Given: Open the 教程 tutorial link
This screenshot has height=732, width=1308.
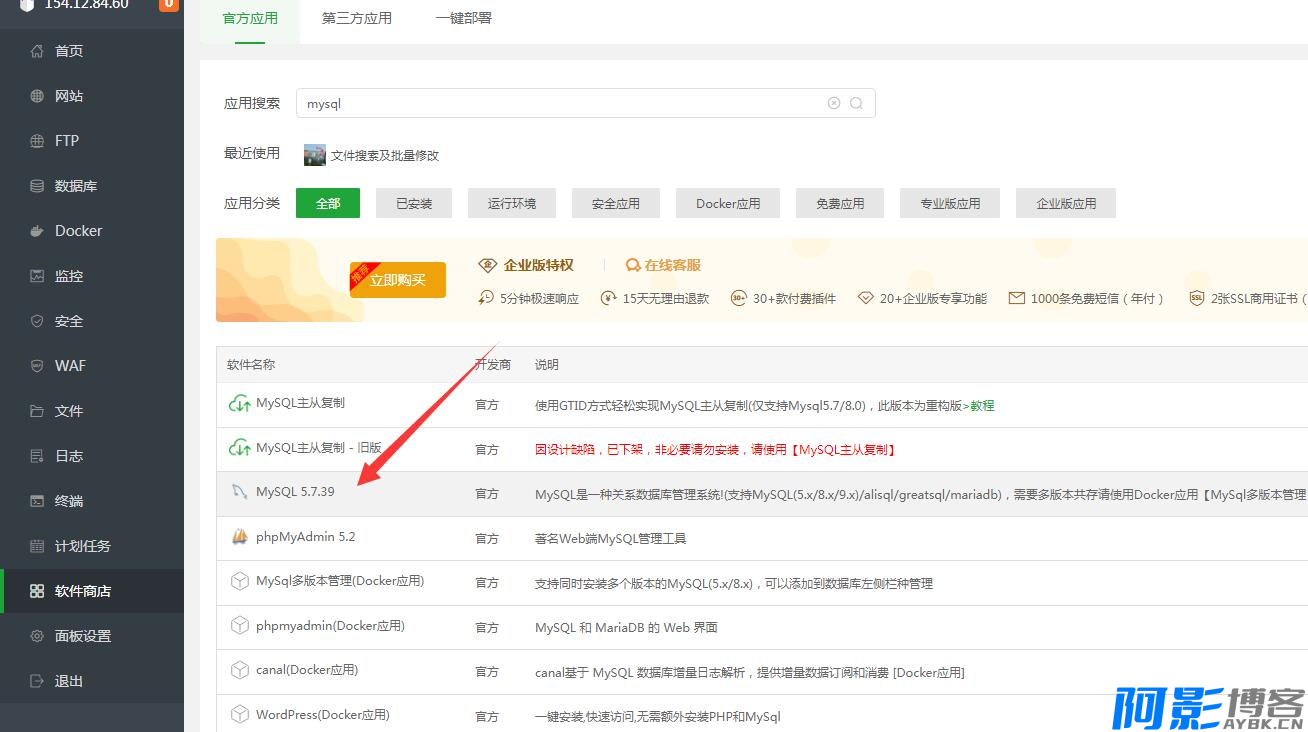Looking at the screenshot, I should point(982,406).
